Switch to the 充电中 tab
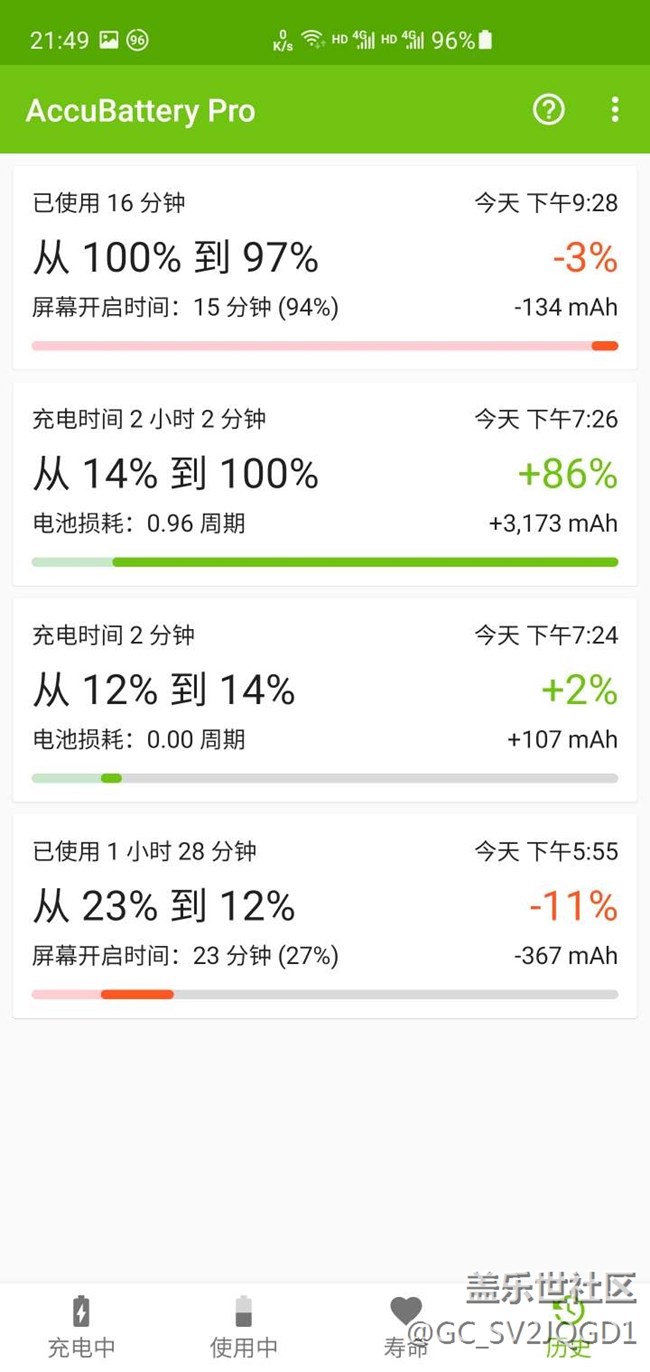 click(82, 1325)
